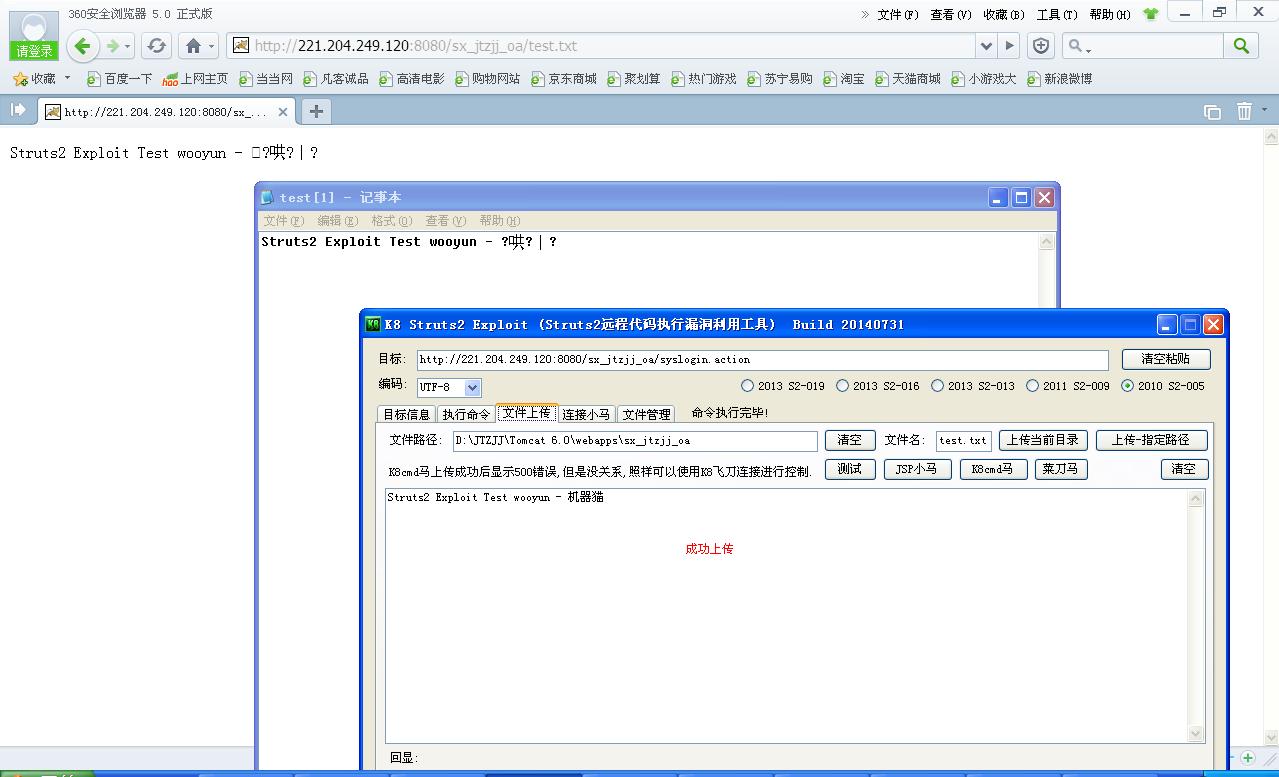The width and height of the screenshot is (1279, 777).
Task: Open Notepad 文件(F) menu
Action: [x=283, y=220]
